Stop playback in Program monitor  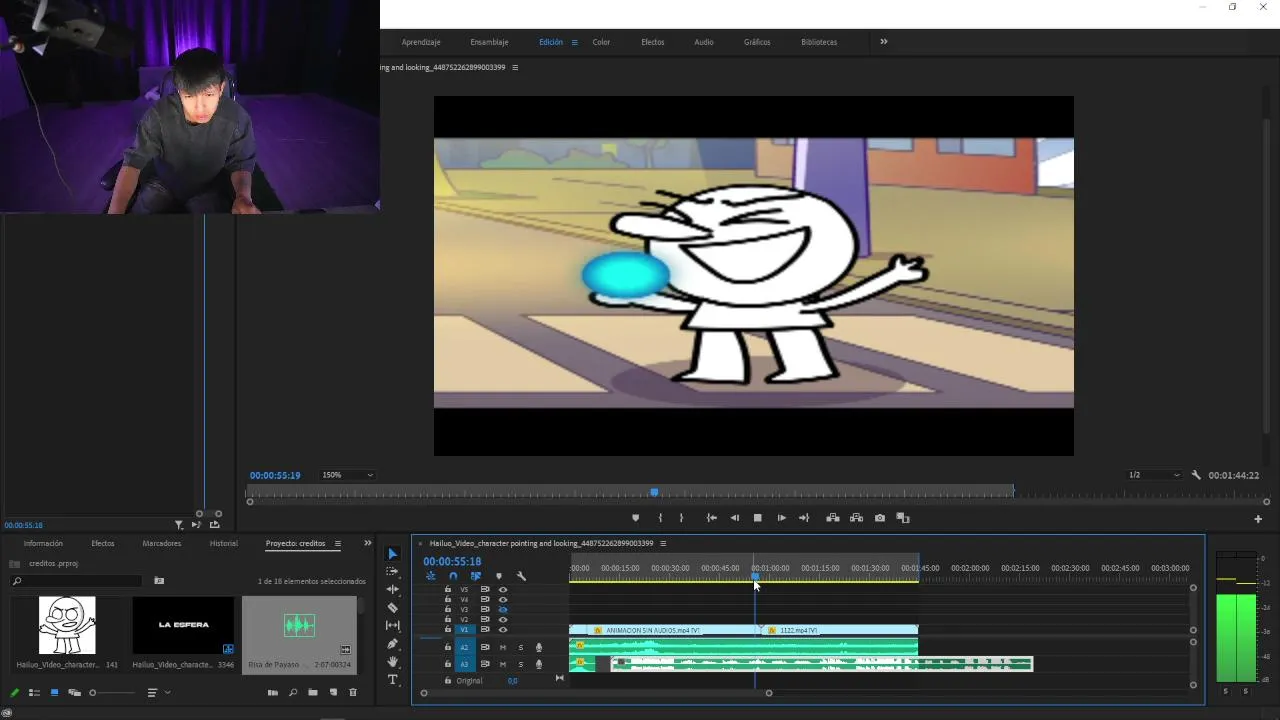(x=758, y=518)
